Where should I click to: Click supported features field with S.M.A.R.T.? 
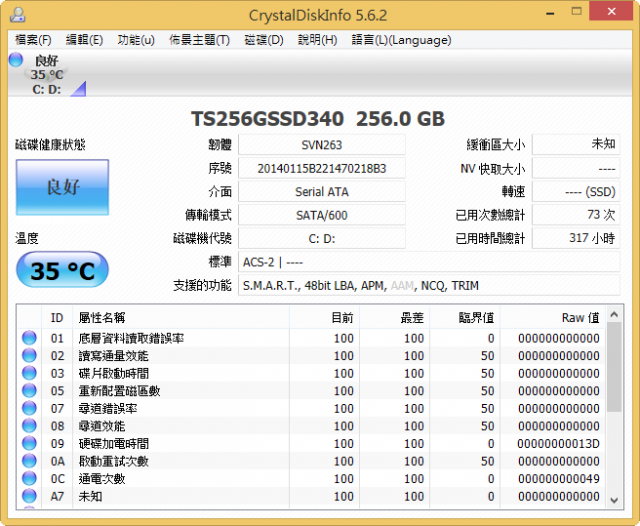429,286
